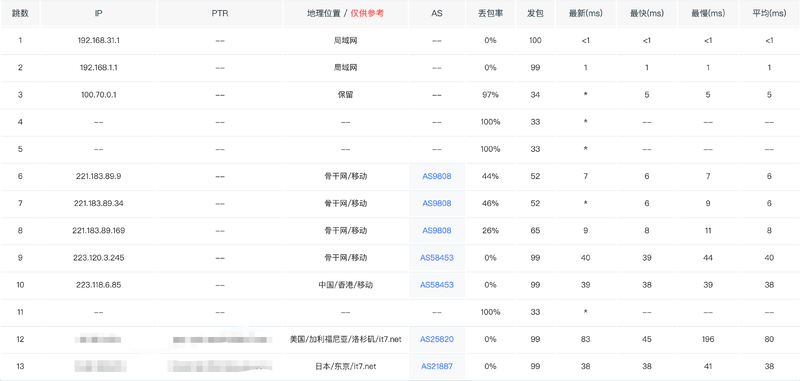Click the 跳数 column header
The image size is (800, 381).
[20, 14]
